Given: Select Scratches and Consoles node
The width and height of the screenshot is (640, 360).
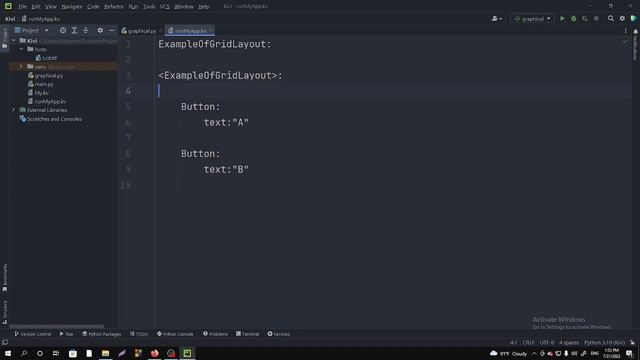Looking at the screenshot, I should coord(51,119).
